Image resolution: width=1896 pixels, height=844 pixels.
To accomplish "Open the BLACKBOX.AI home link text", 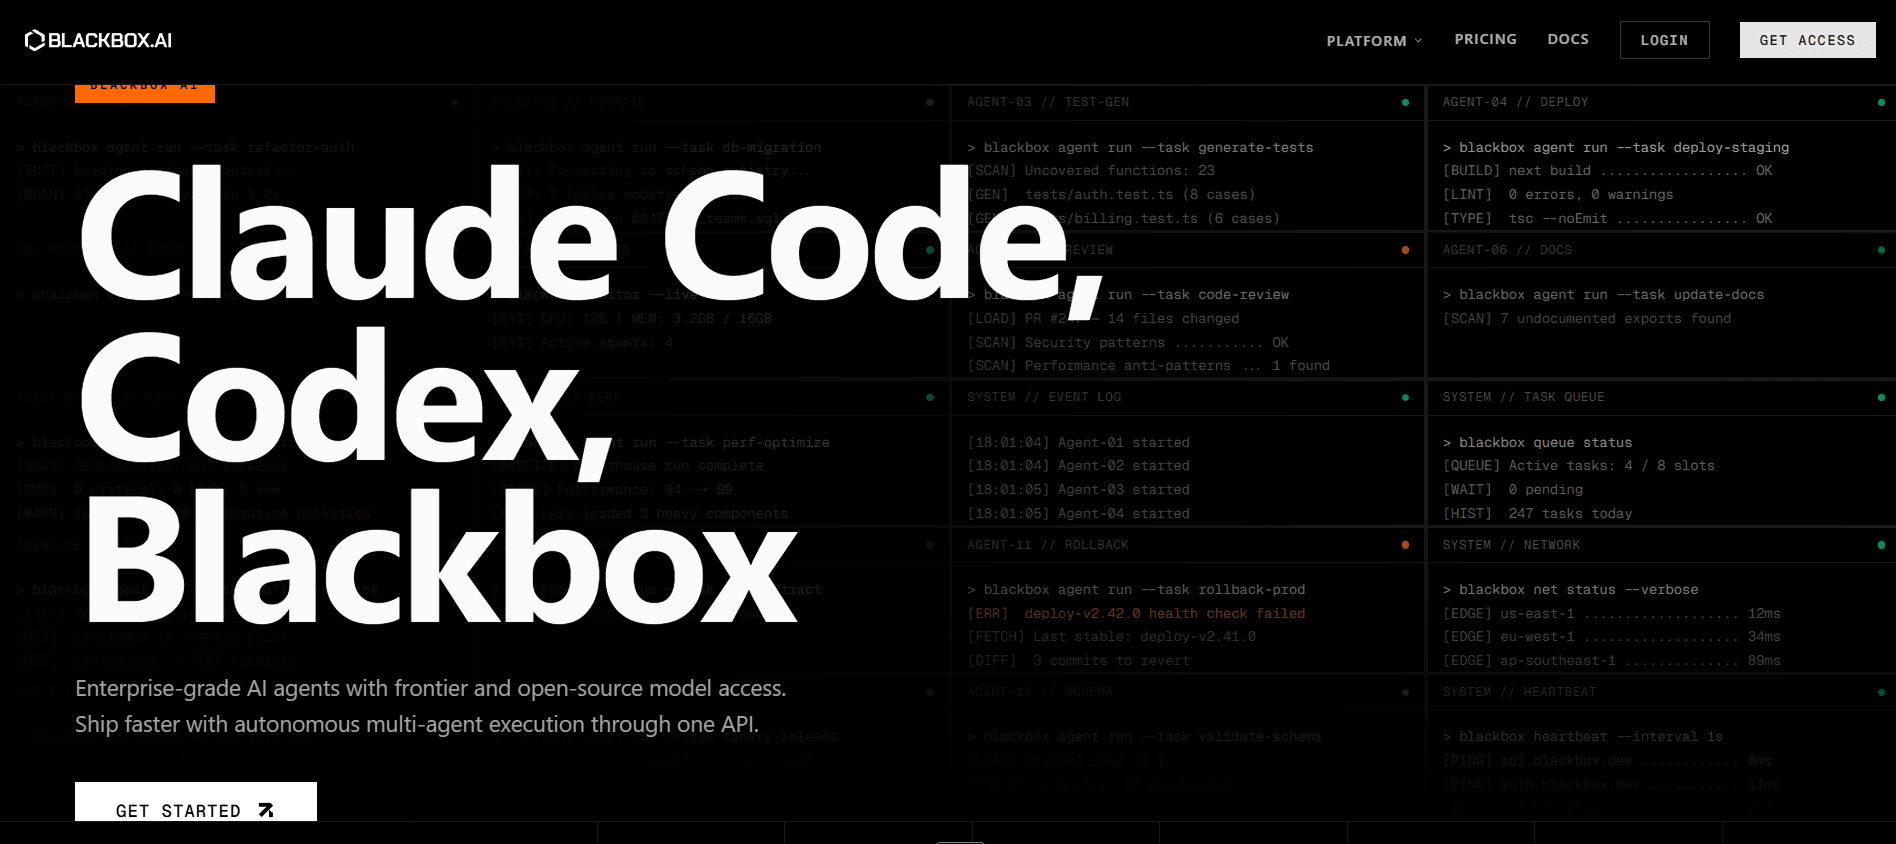I will pos(110,40).
